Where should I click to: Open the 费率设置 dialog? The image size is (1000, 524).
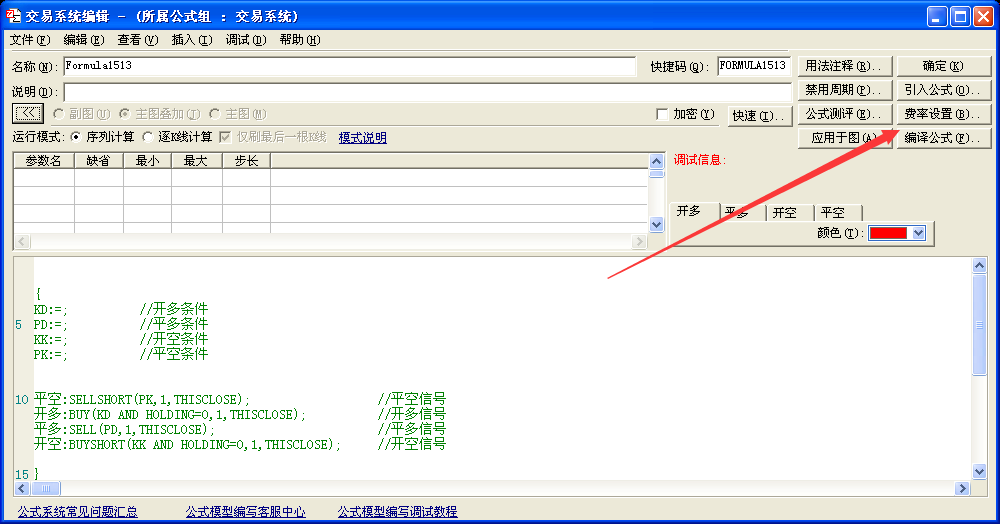point(943,113)
